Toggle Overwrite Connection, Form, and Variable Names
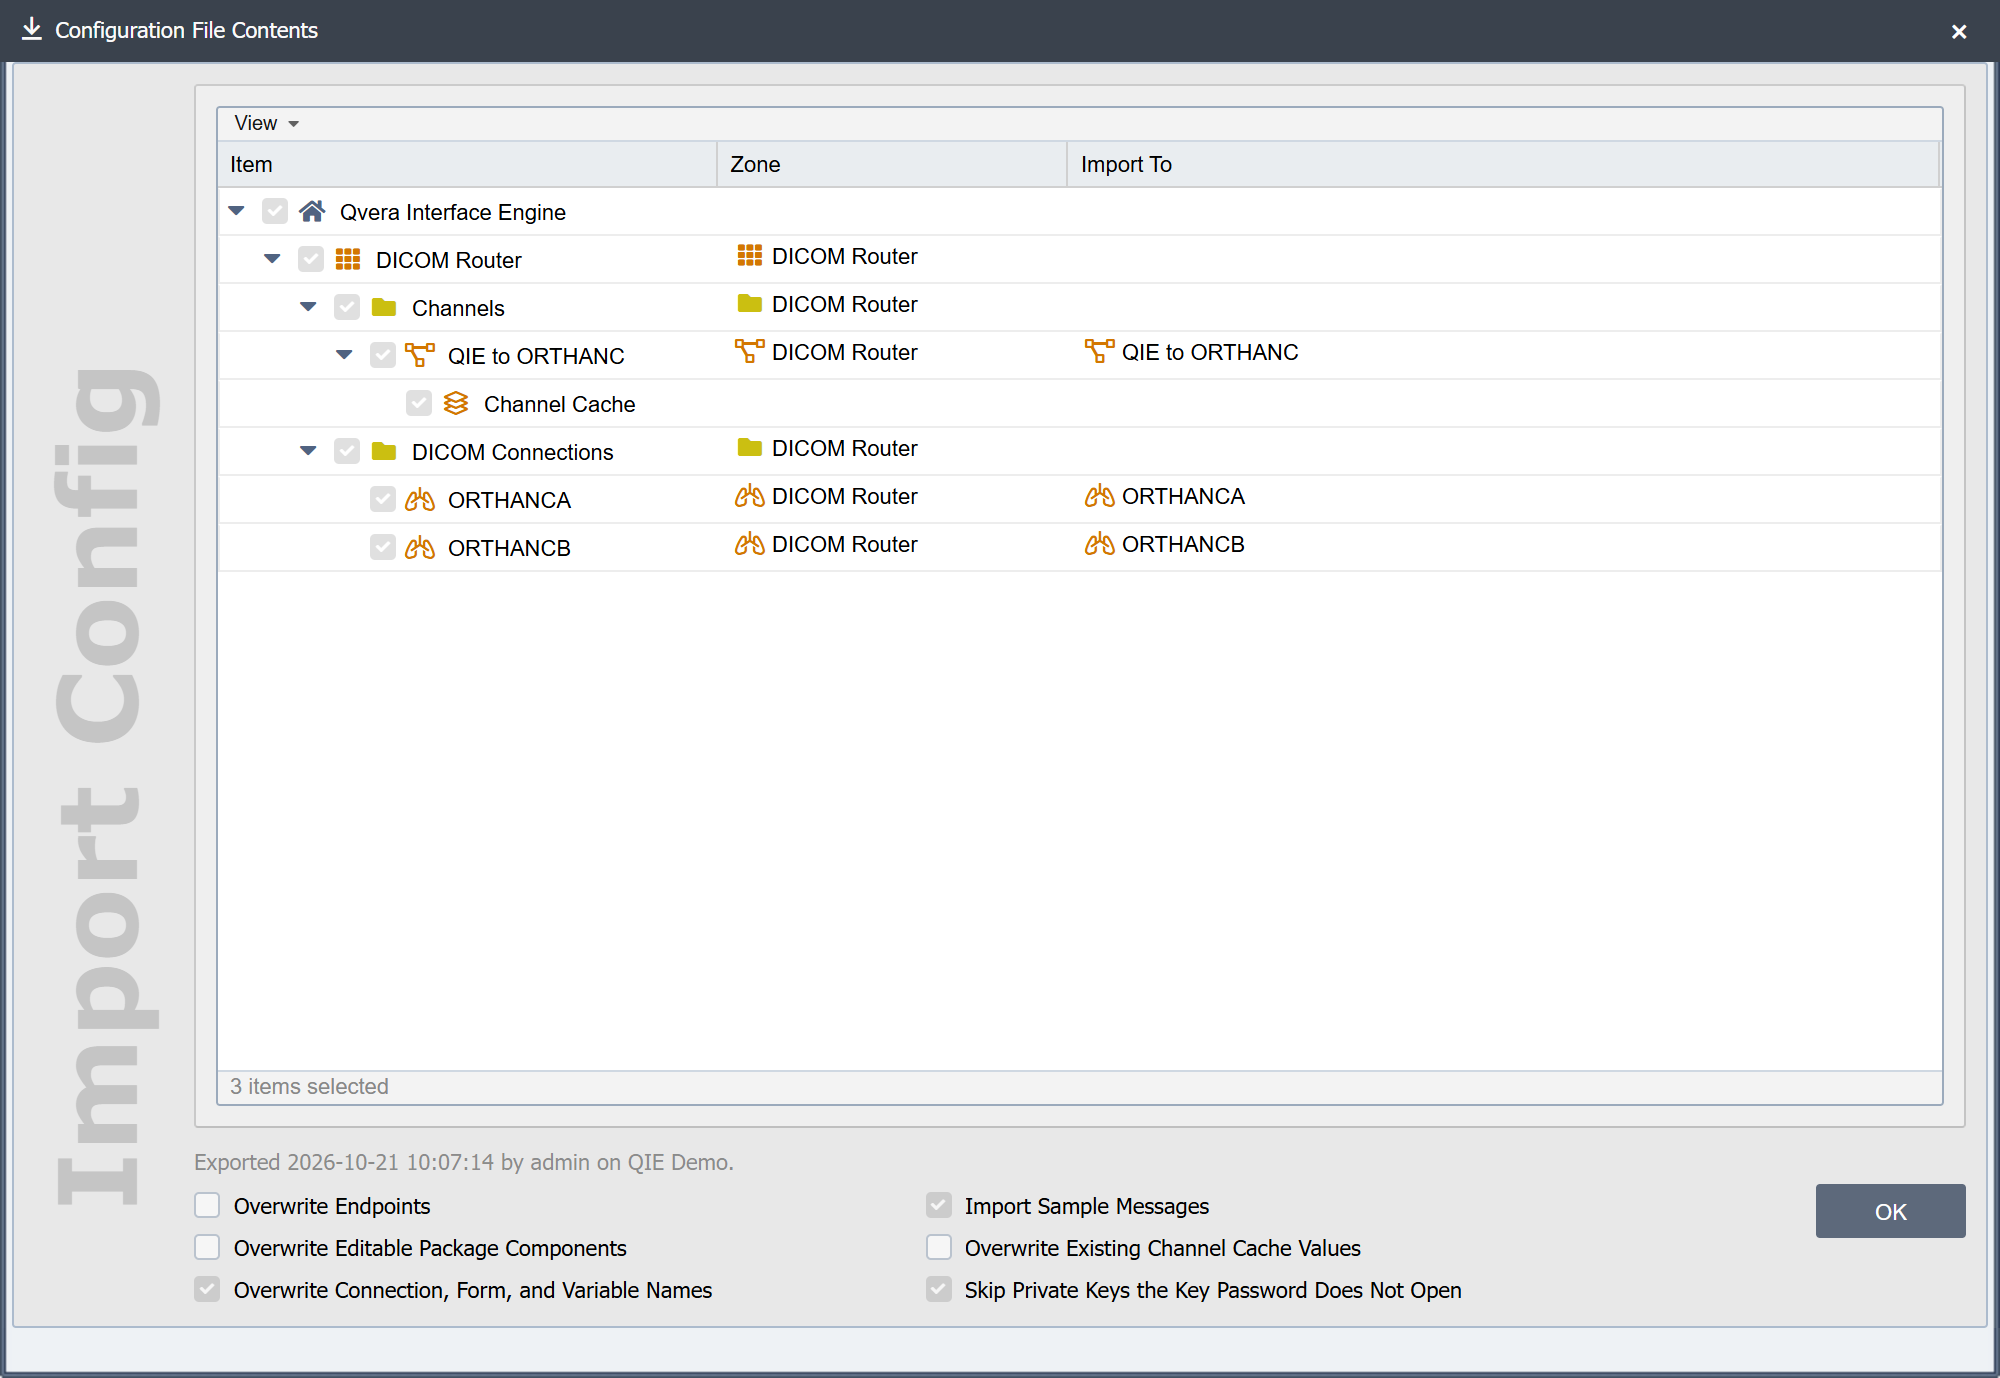This screenshot has height=1378, width=2000. [207, 1289]
